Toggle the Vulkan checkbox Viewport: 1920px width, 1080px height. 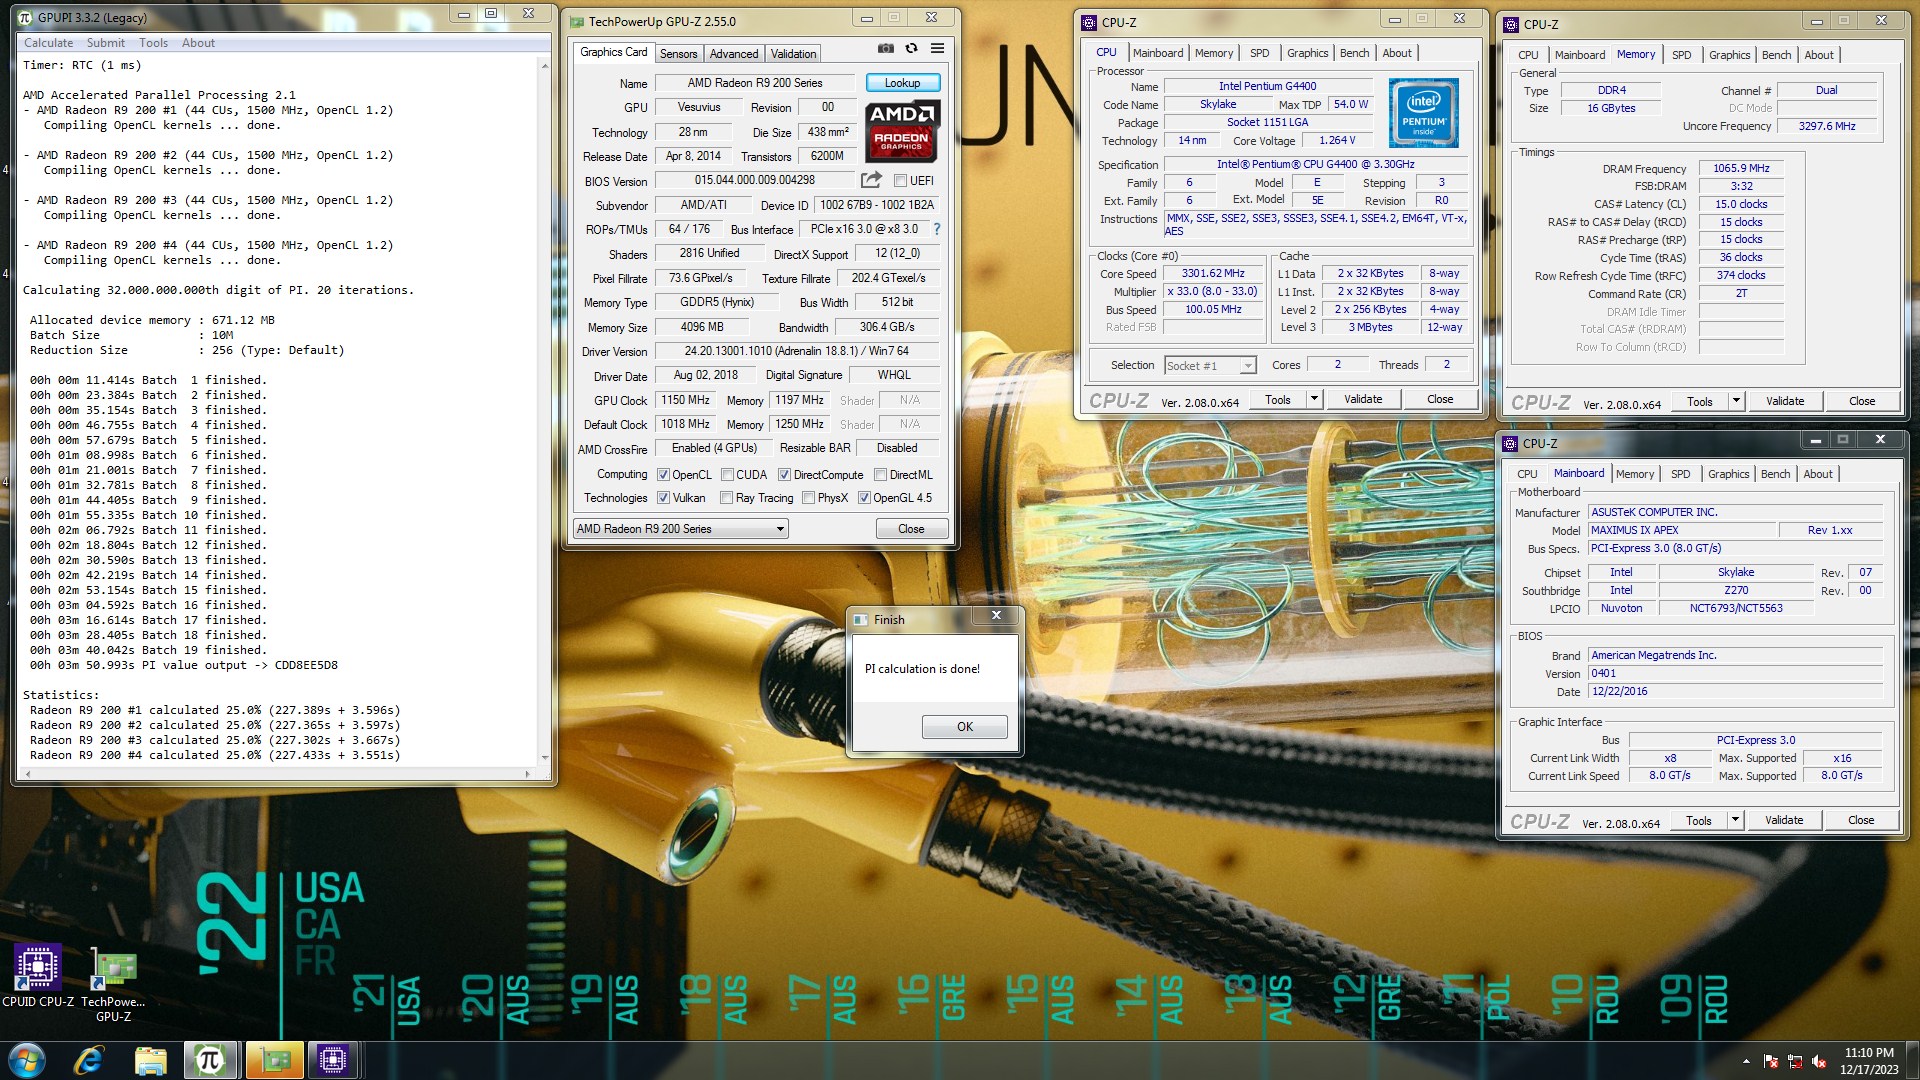(x=663, y=498)
